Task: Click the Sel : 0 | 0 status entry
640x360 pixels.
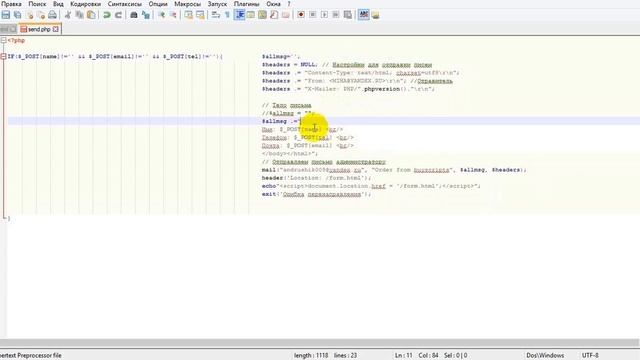Action: coord(456,356)
